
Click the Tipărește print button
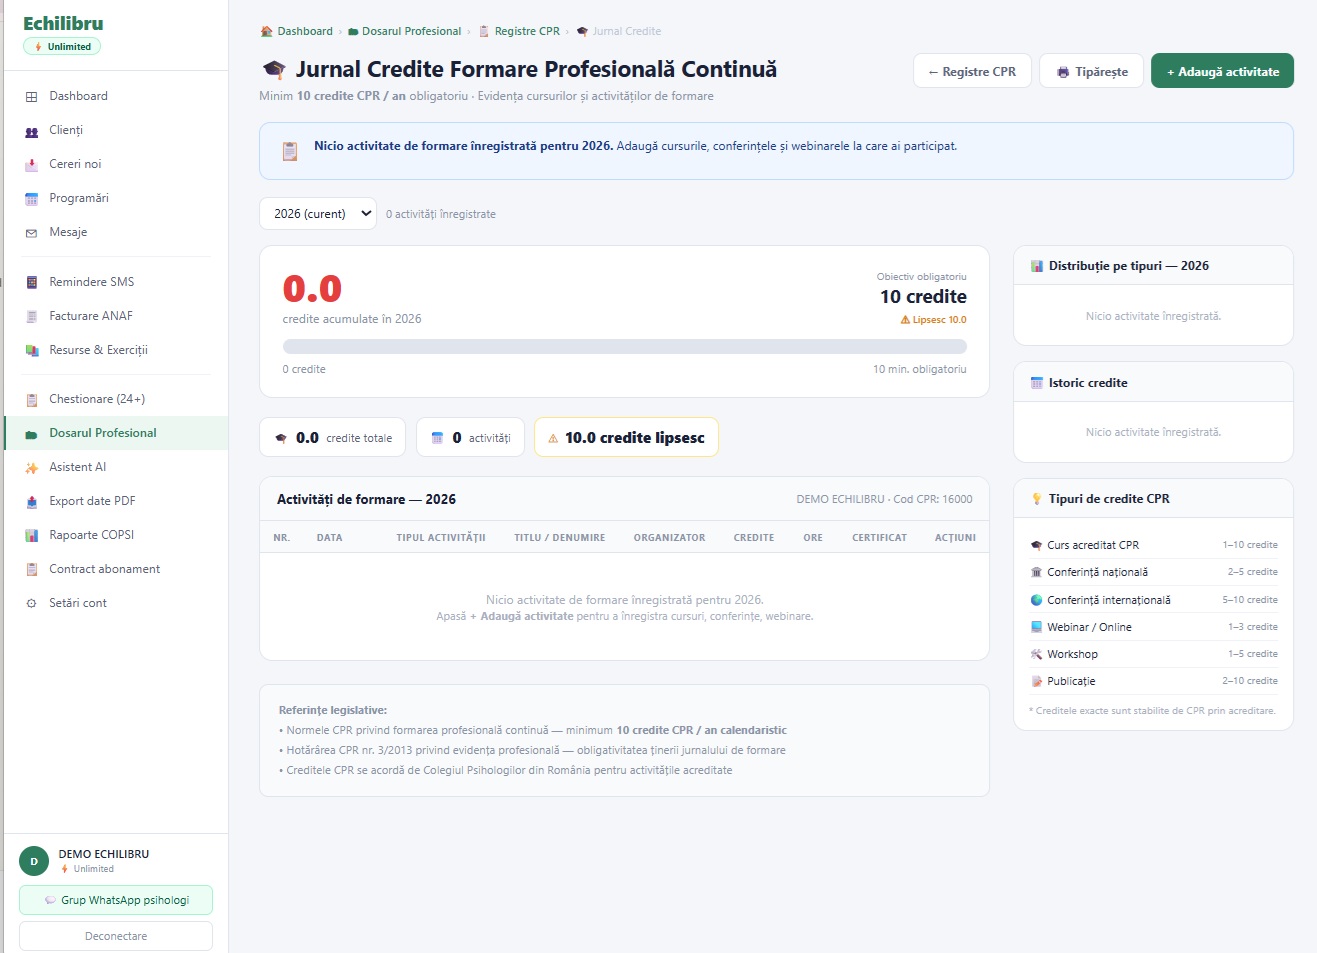click(1091, 71)
